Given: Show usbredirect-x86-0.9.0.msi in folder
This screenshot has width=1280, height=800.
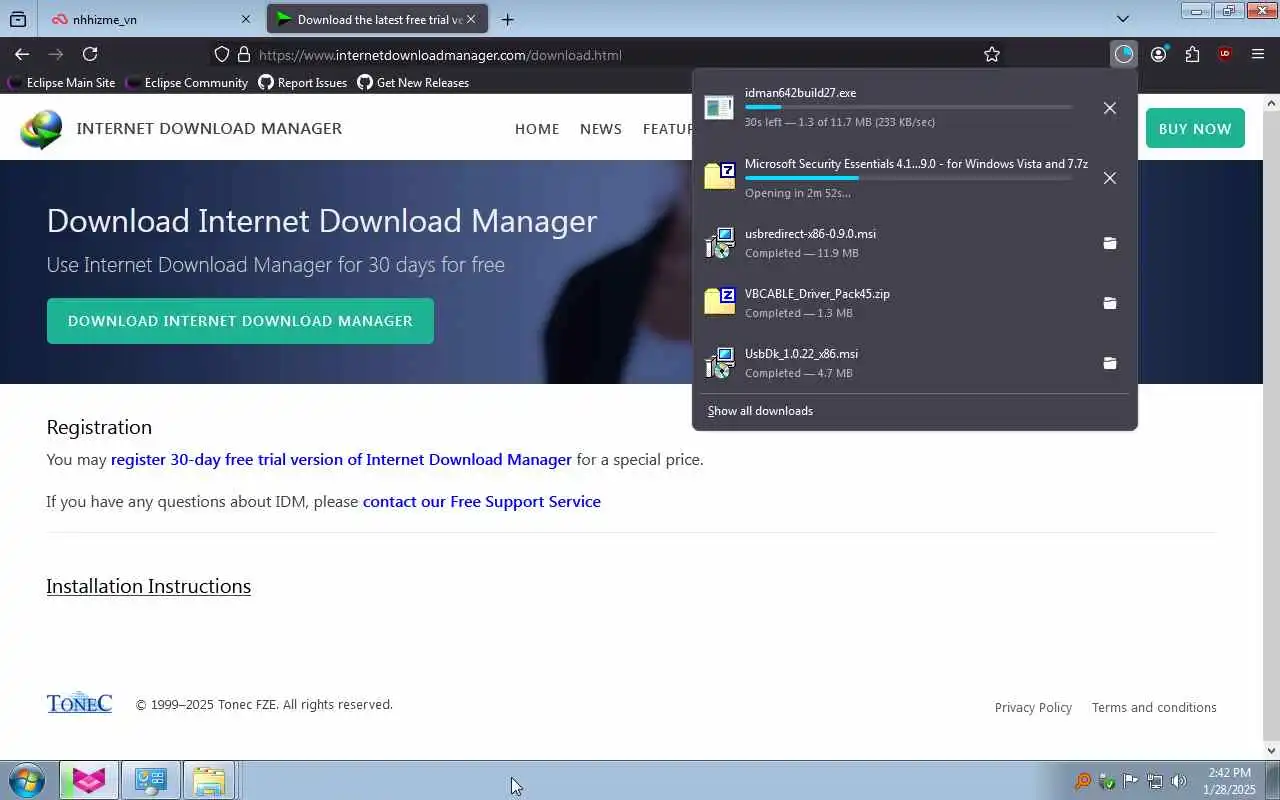Looking at the screenshot, I should [1109, 243].
